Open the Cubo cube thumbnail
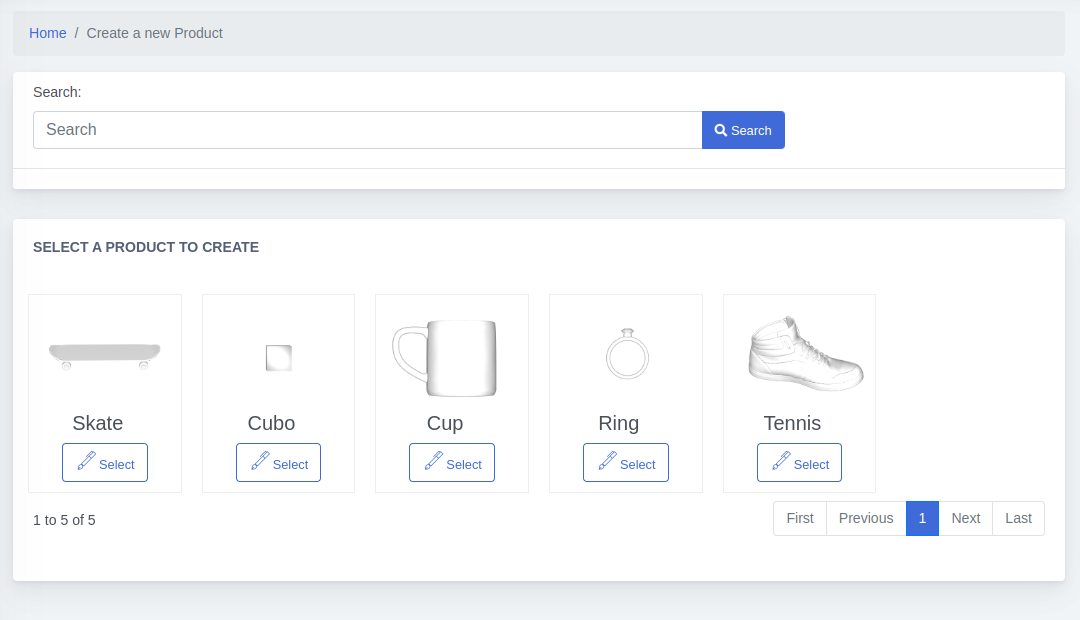Viewport: 1080px width, 620px height. pyautogui.click(x=278, y=357)
